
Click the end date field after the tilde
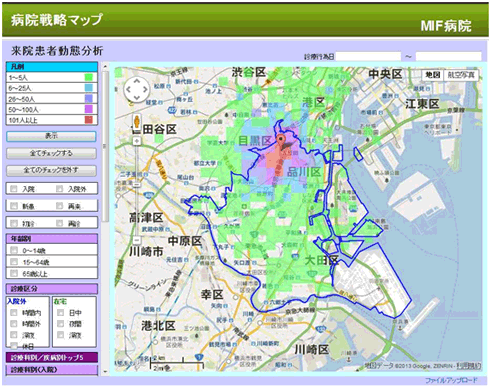[x=448, y=56]
